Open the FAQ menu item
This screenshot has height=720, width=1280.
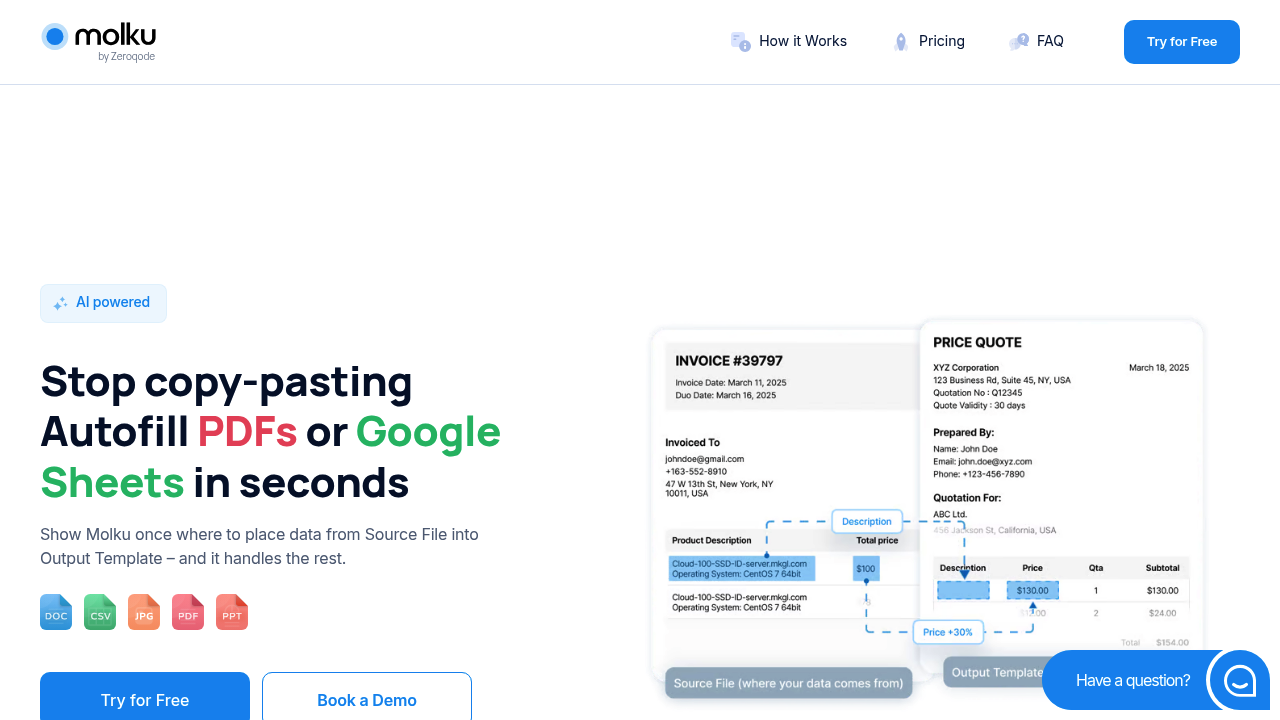click(x=1050, y=41)
